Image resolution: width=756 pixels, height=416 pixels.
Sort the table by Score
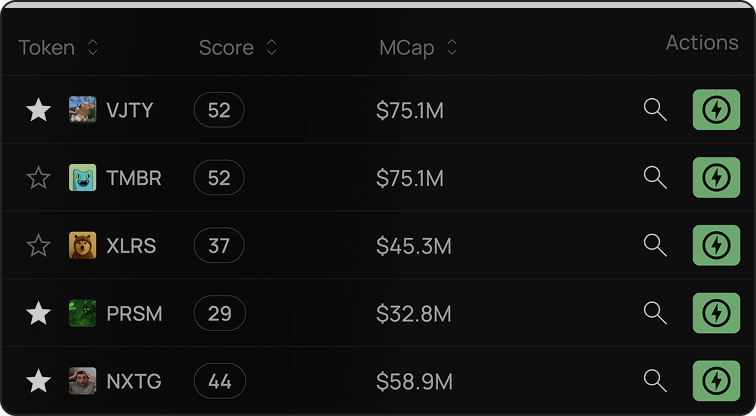tap(271, 47)
